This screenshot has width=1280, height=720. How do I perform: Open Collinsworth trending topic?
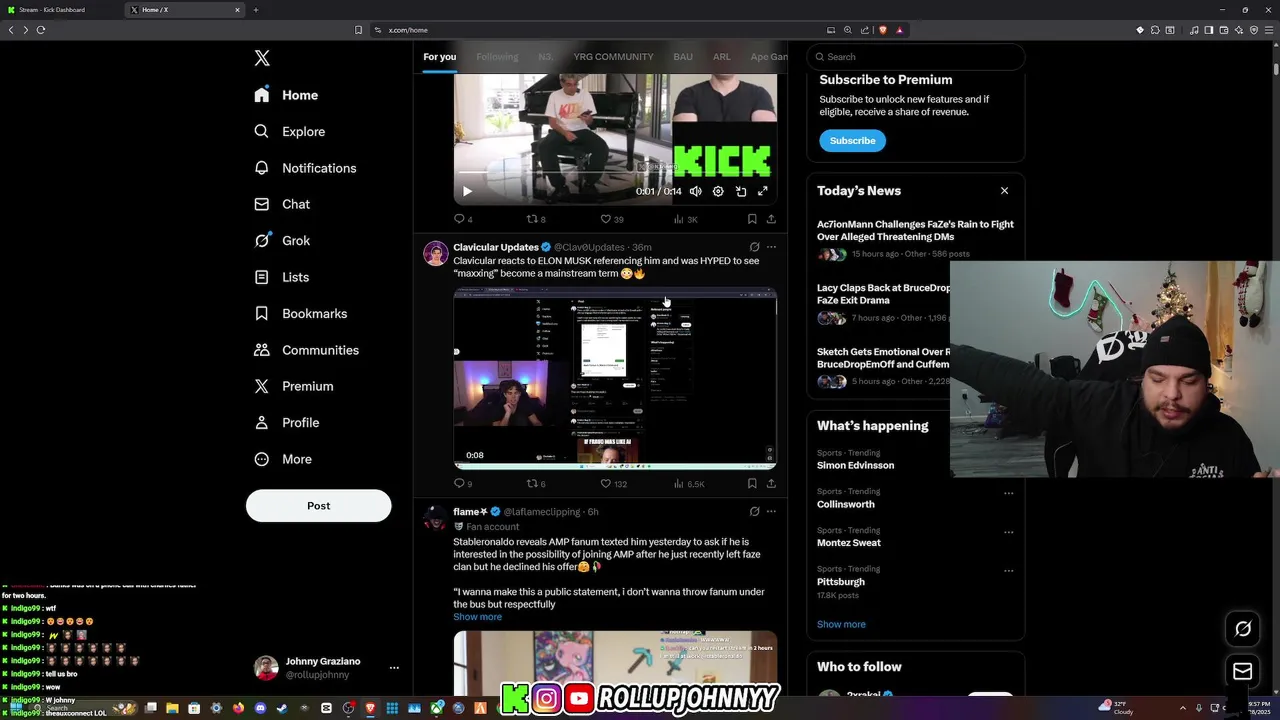tap(845, 504)
